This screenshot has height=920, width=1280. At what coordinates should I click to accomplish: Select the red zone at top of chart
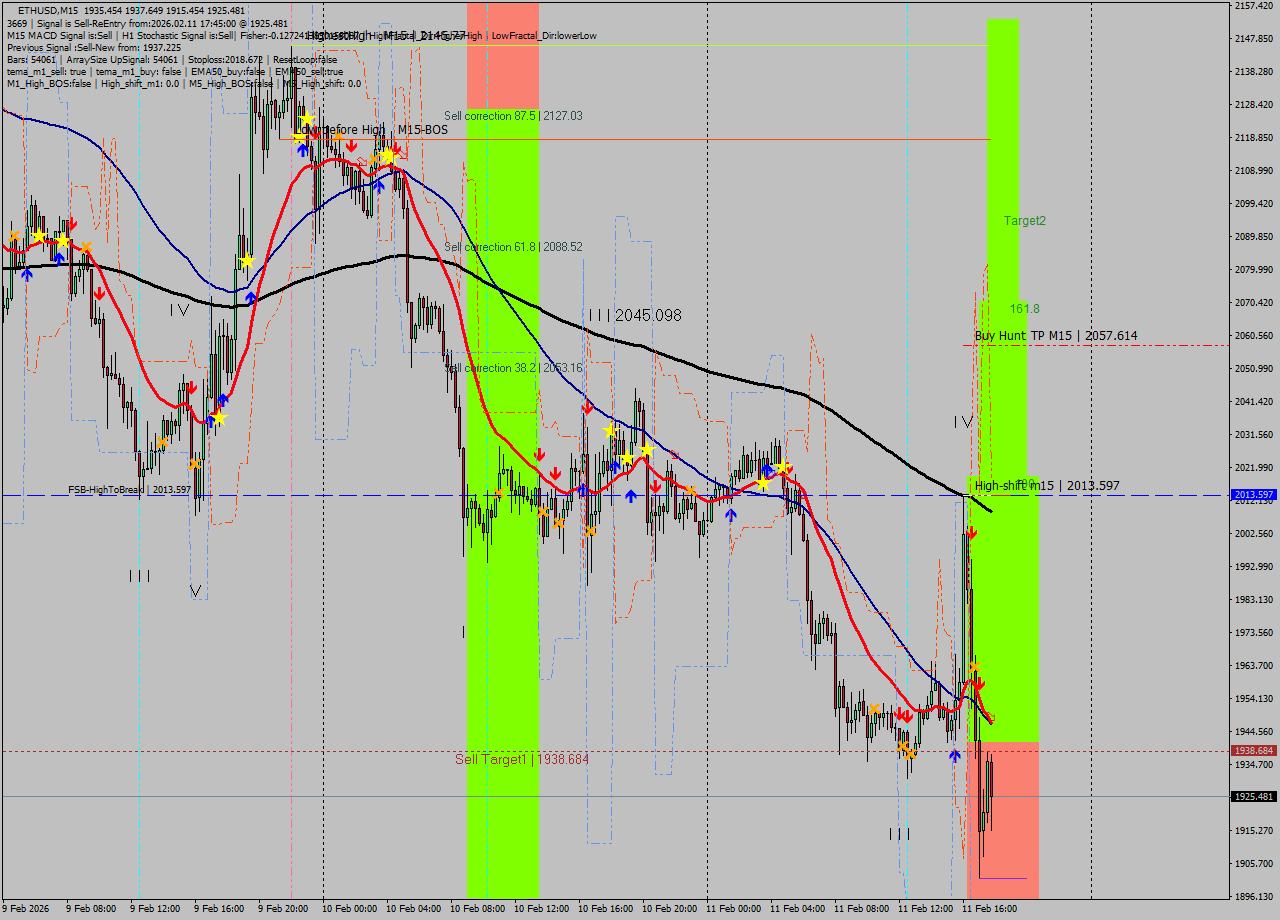click(503, 55)
